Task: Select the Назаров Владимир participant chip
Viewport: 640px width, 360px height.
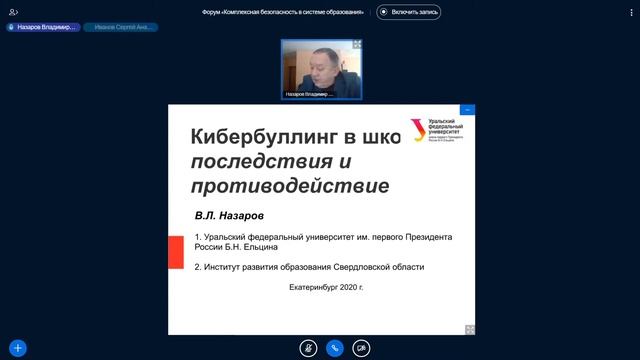Action: tap(43, 27)
